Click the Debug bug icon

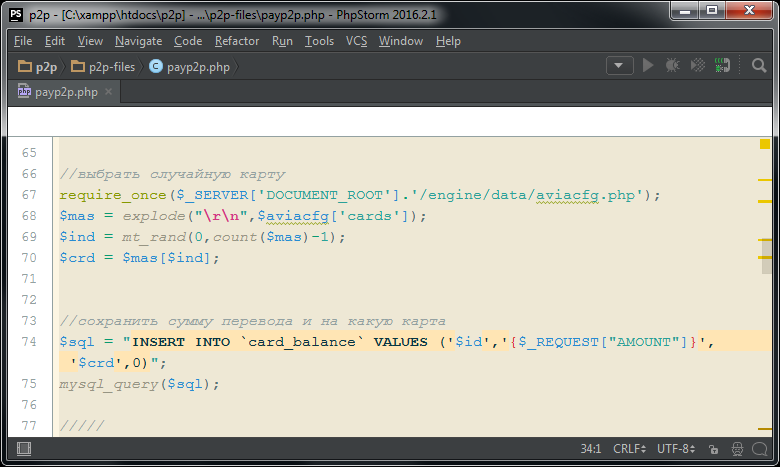[673, 66]
